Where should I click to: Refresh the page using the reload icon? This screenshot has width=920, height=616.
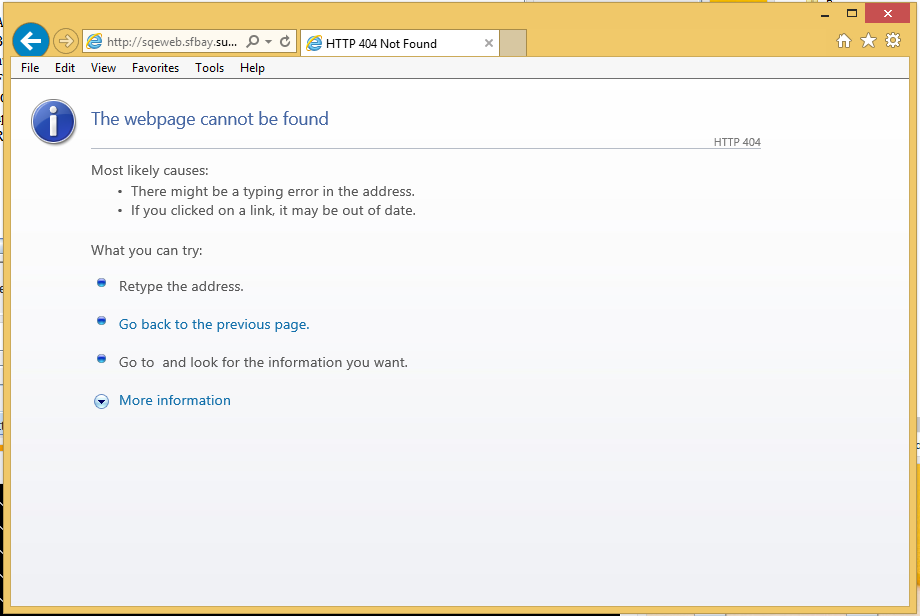[285, 42]
